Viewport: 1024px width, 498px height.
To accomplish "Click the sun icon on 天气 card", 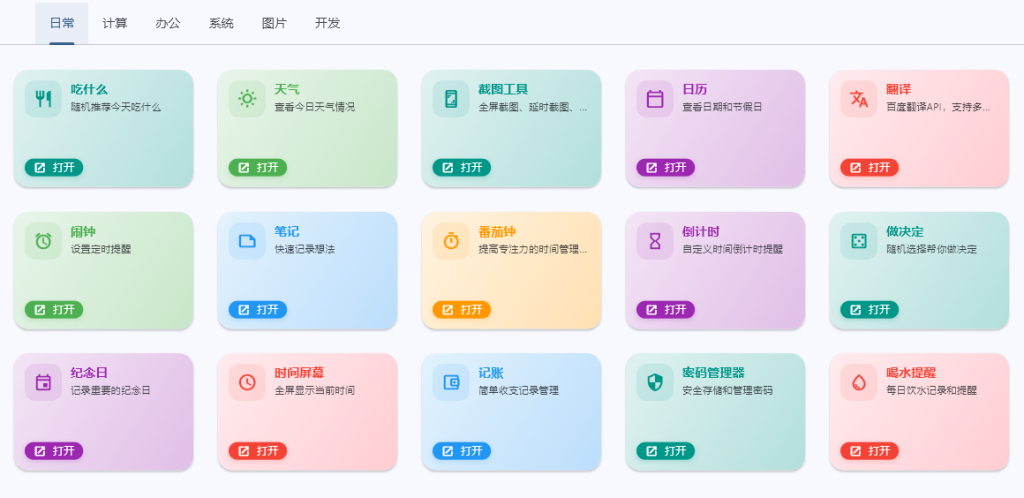I will 247,99.
